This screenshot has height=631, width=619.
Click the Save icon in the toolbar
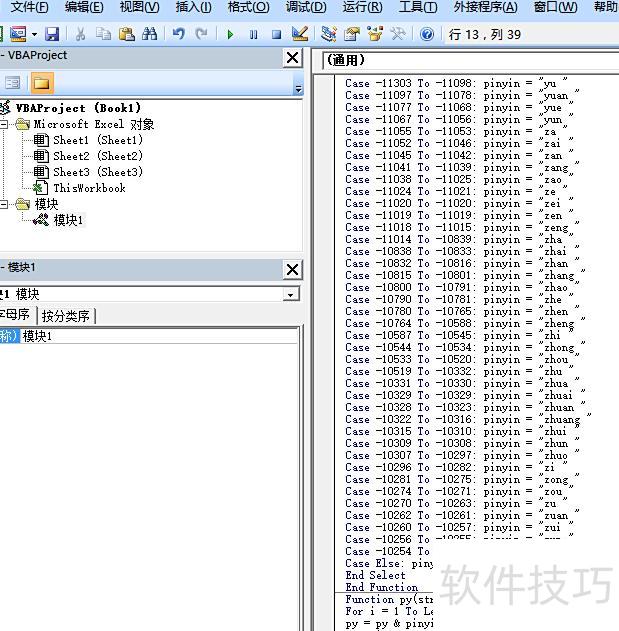(52, 34)
